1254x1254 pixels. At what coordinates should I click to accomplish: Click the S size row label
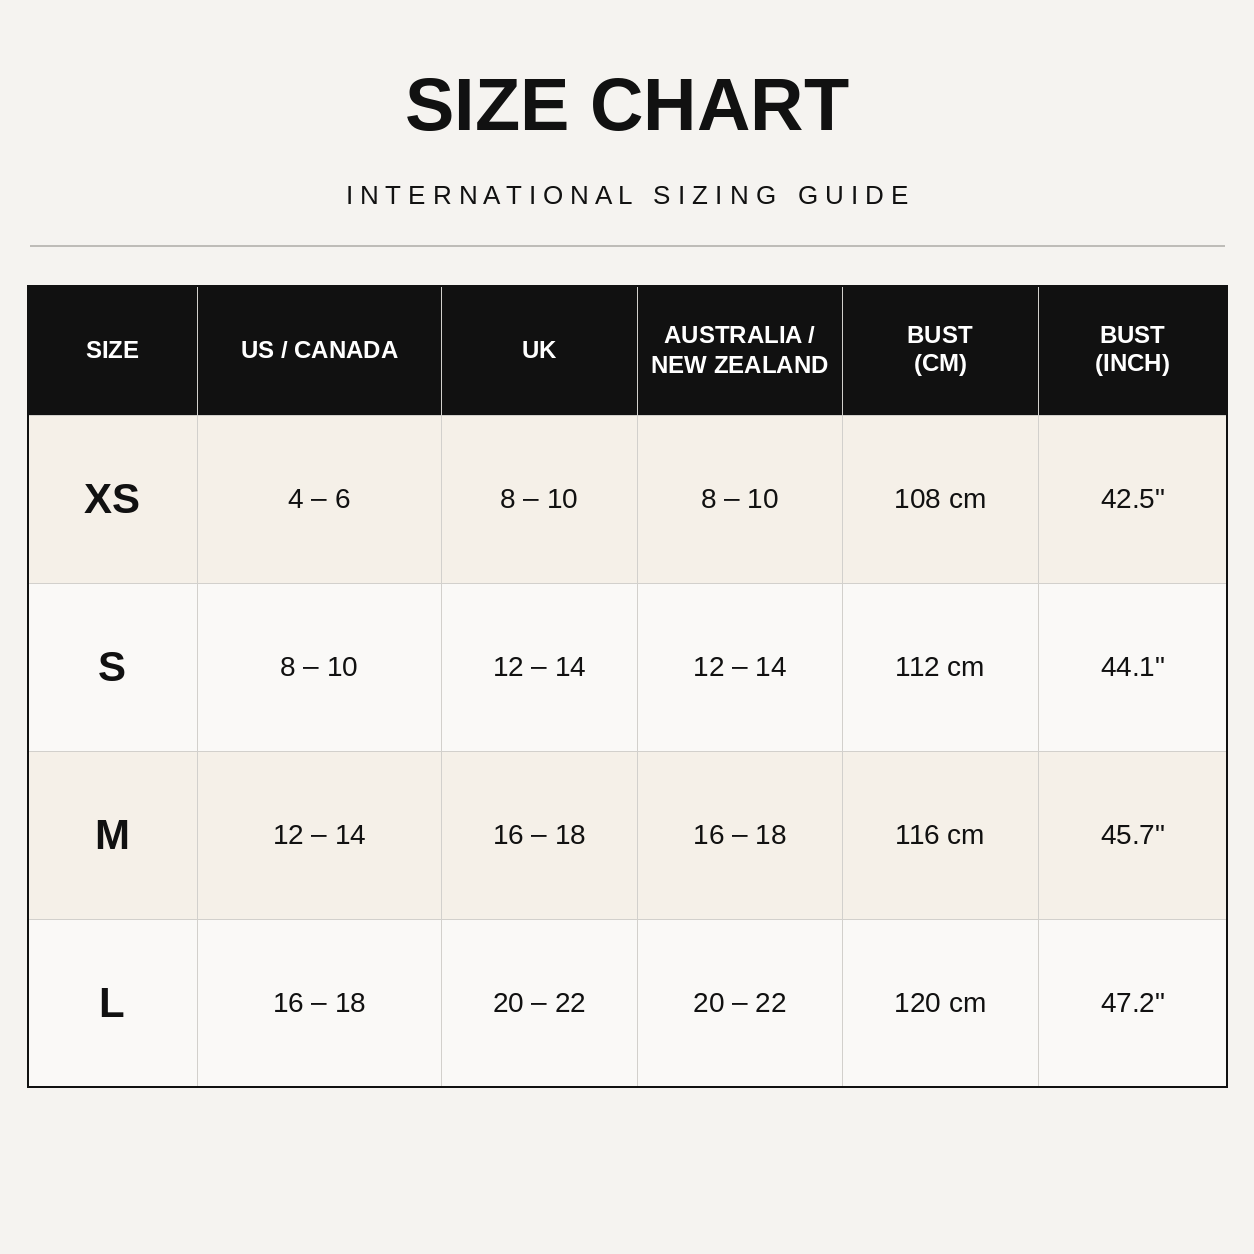coord(112,667)
